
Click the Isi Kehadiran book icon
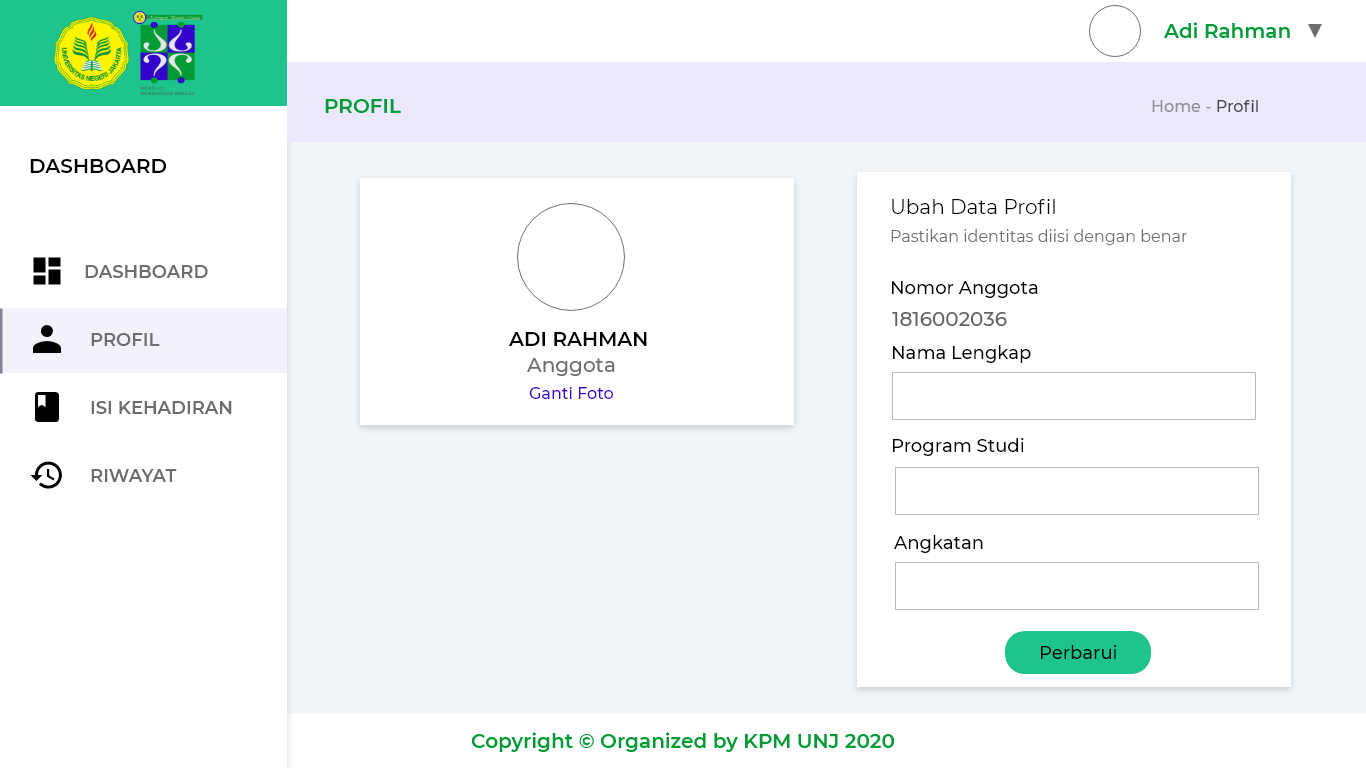click(x=47, y=407)
